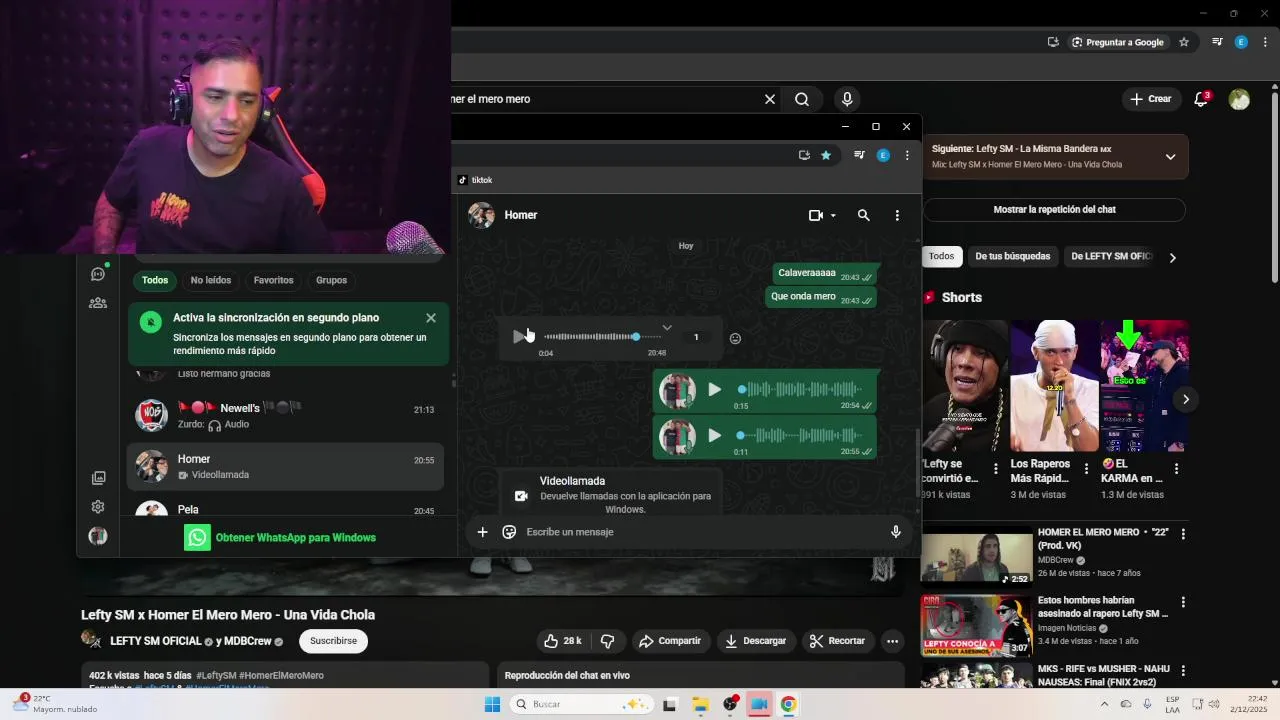
Task: Dislike the Lefty SM video
Action: 607,641
